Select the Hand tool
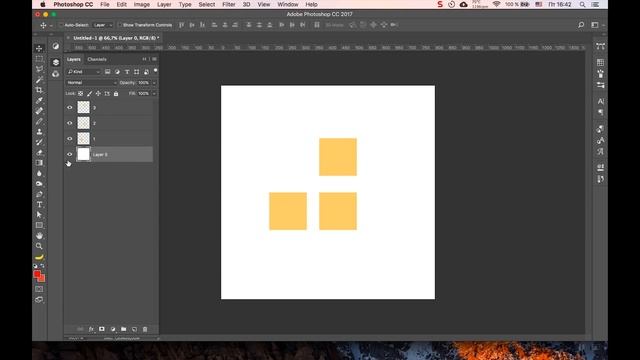640x360 pixels. [39, 236]
